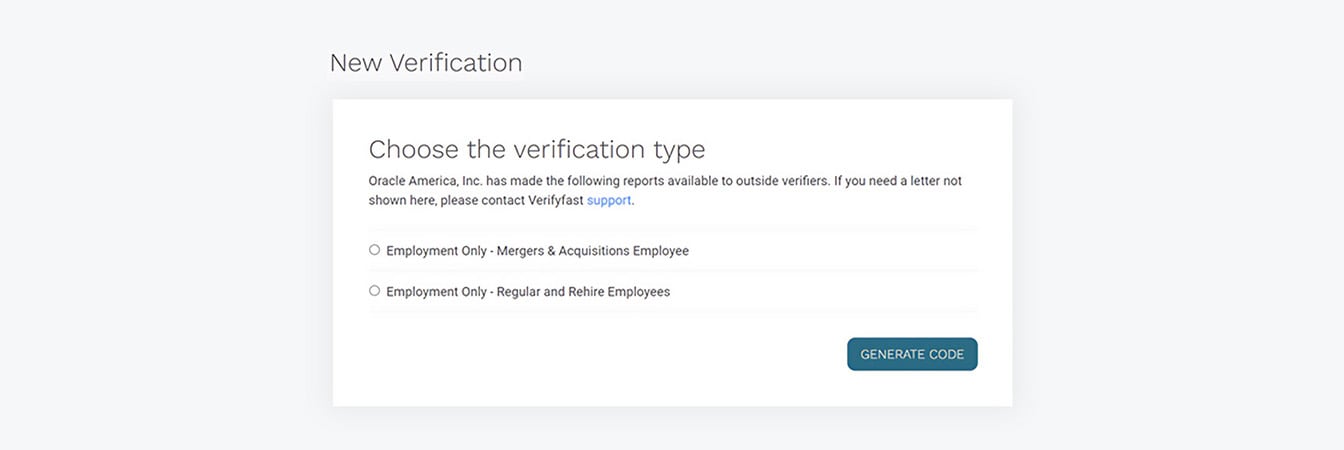
Task: Click the 'Employment Only - Mergers & Acquisitions Employee' label
Action: point(537,251)
